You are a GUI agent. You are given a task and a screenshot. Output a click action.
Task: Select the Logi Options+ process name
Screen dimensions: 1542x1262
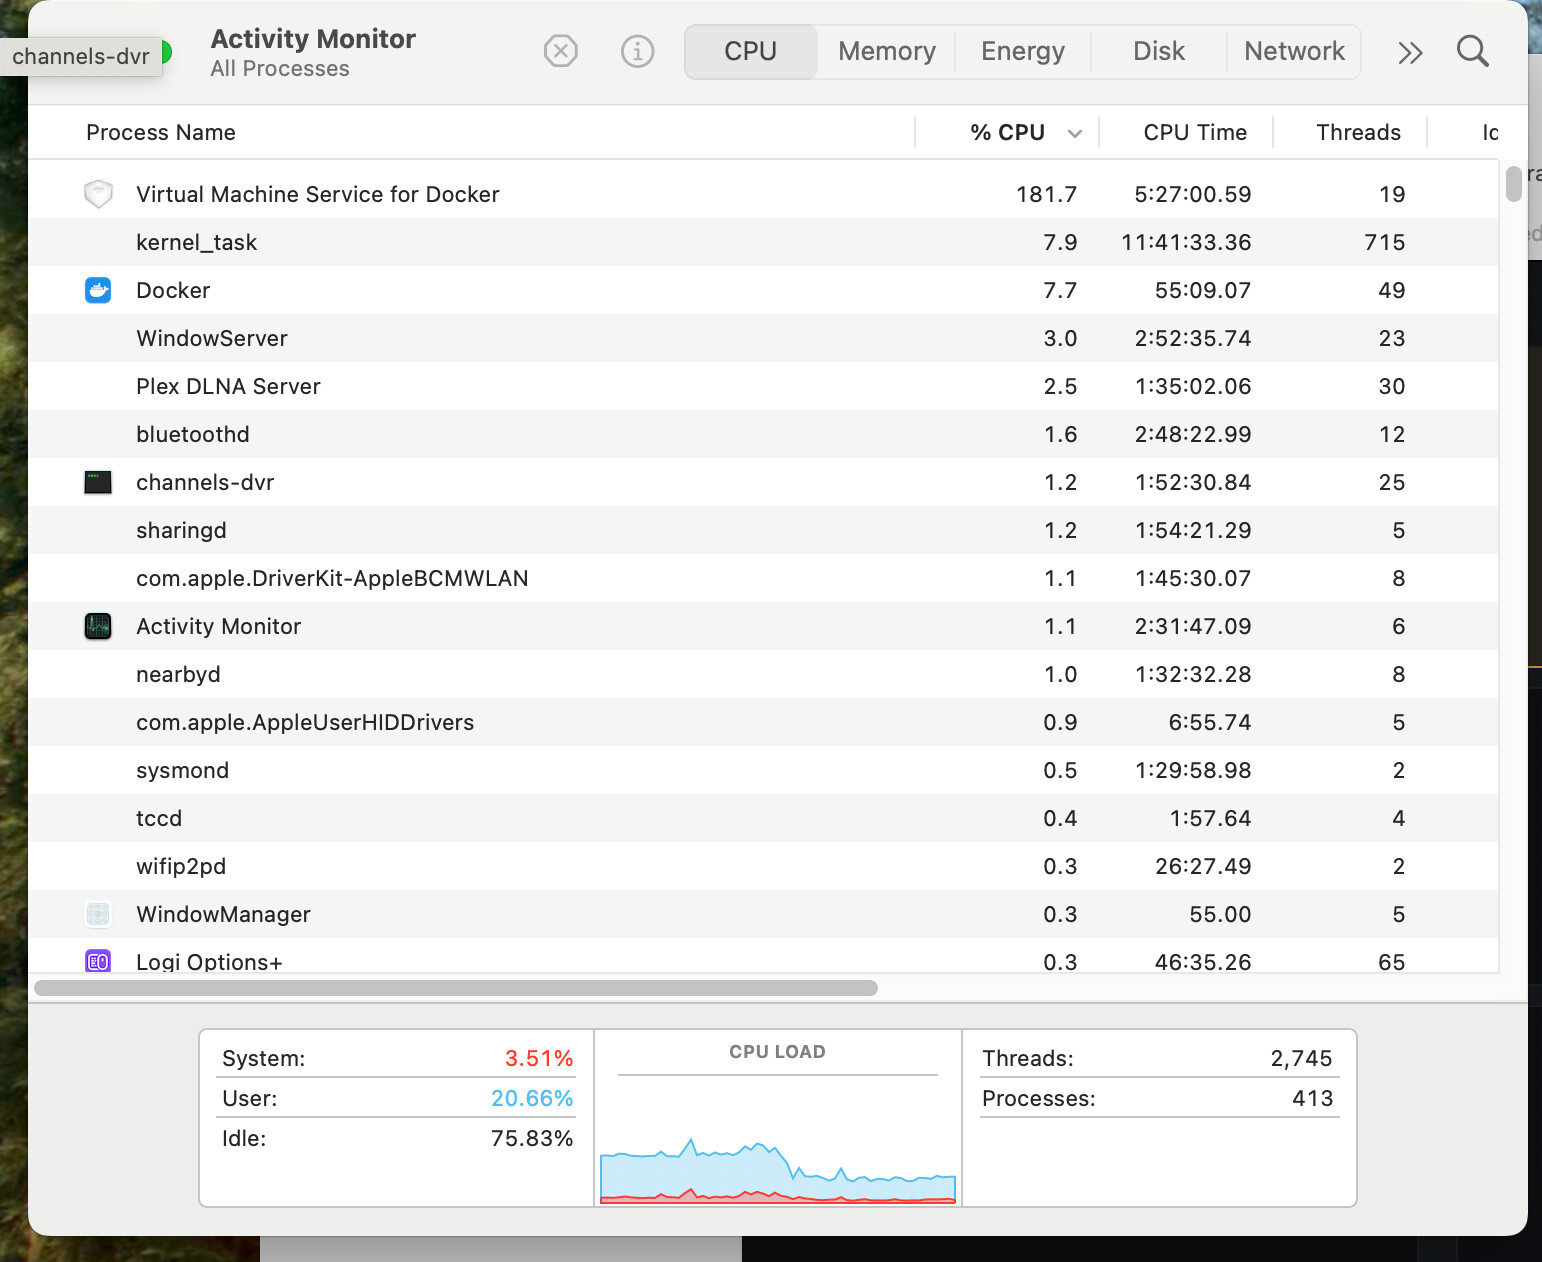(x=209, y=962)
